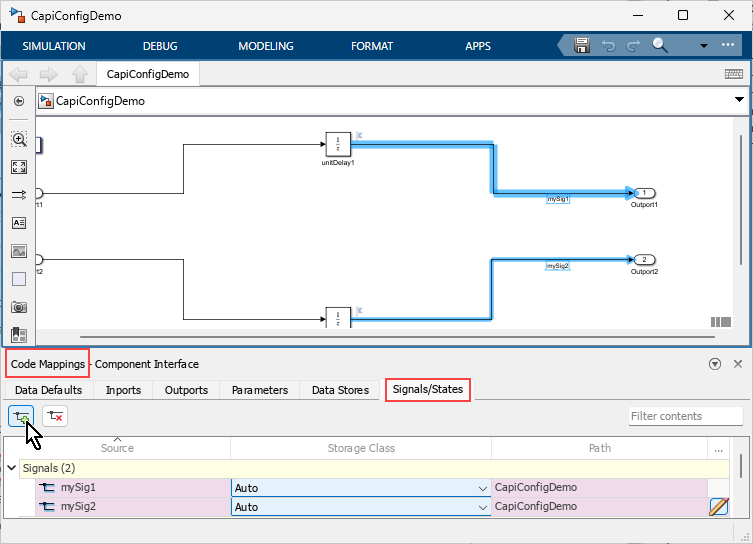Open the MODELING toolstrip tab
Viewport: 753px width, 544px height.
266,46
